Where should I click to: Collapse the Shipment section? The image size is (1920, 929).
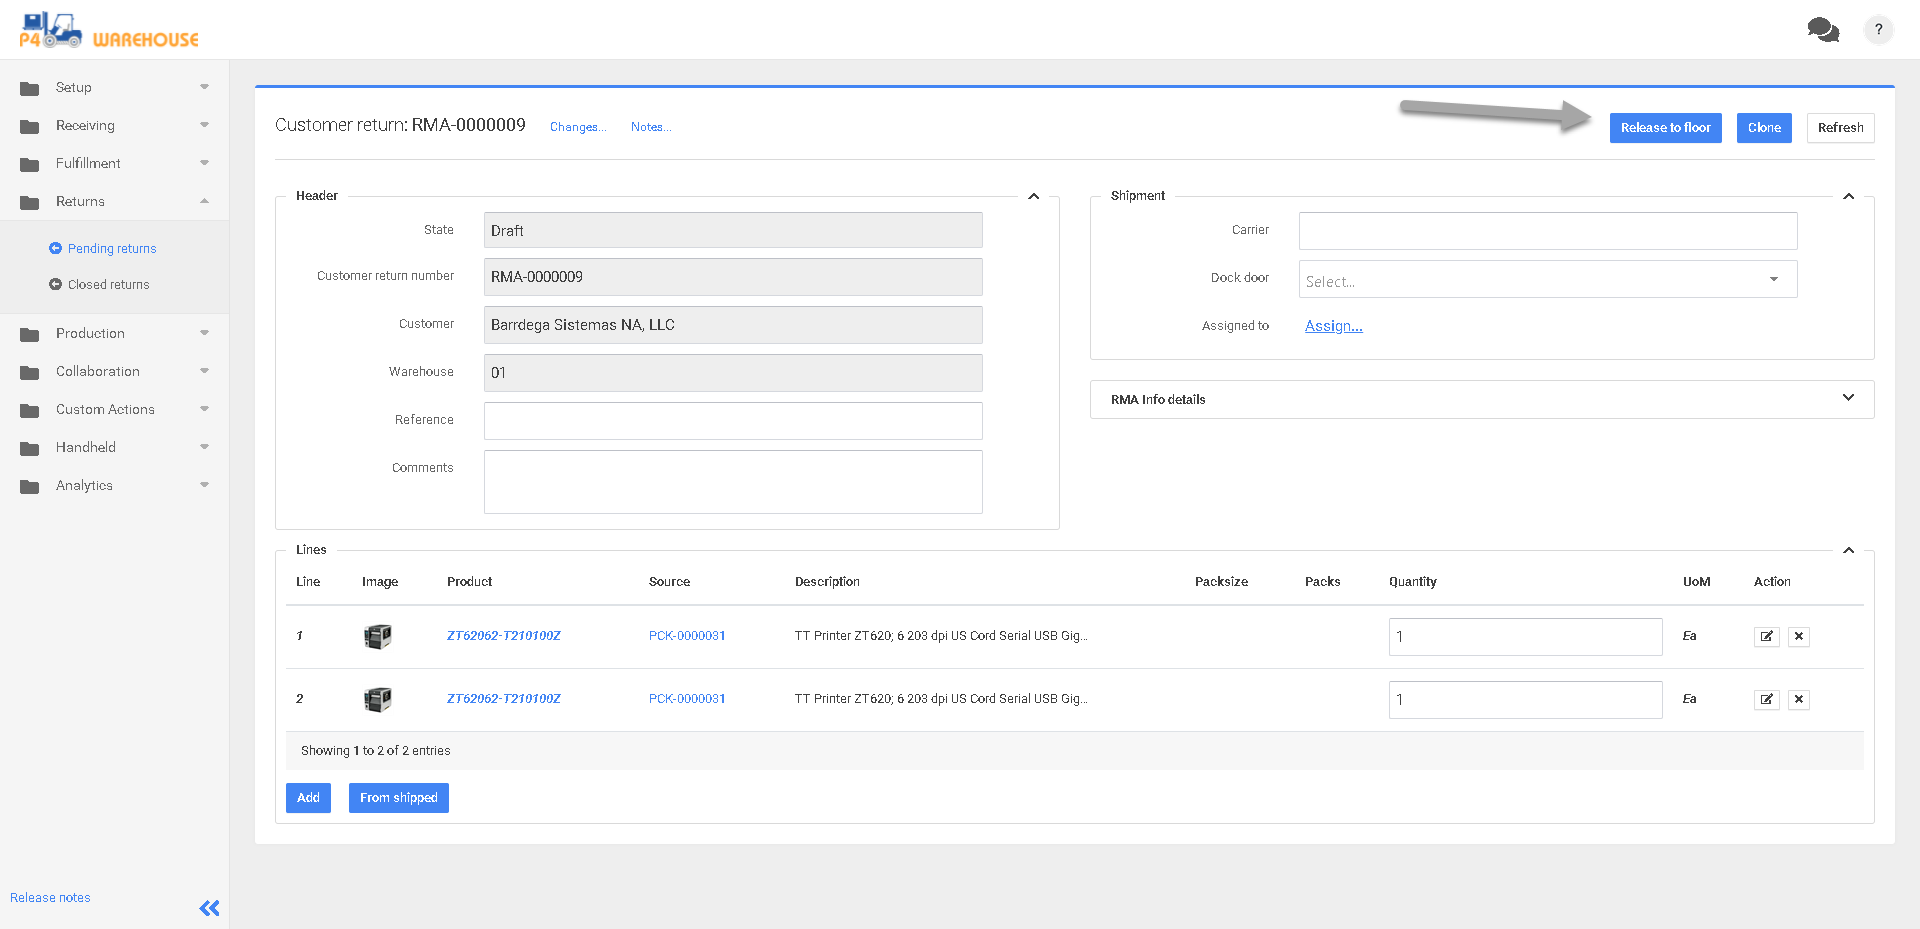tap(1848, 196)
